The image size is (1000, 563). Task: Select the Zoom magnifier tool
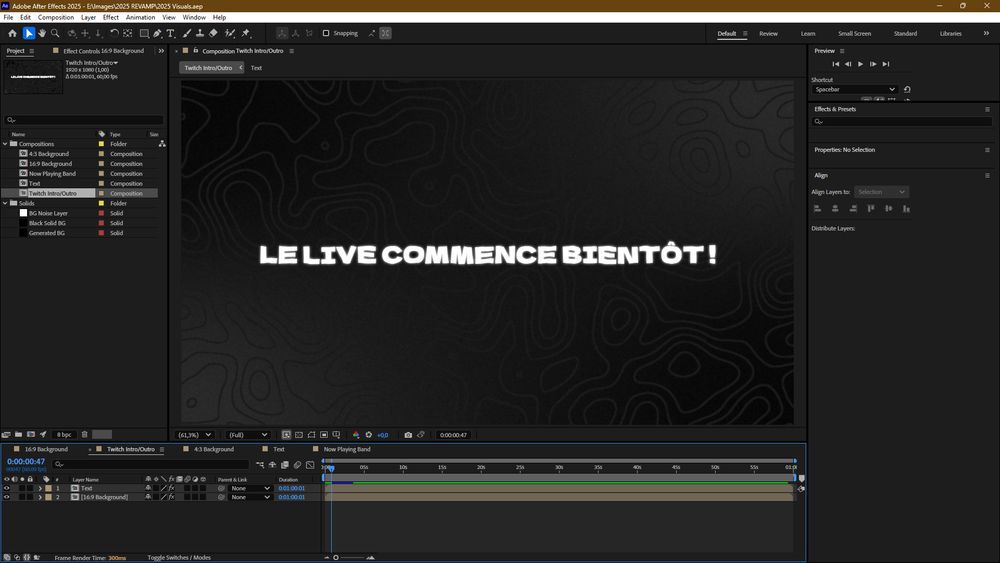(55, 33)
